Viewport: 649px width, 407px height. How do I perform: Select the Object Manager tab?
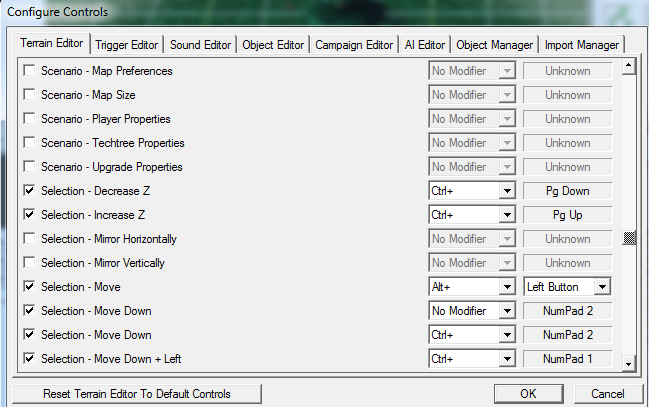pos(495,45)
